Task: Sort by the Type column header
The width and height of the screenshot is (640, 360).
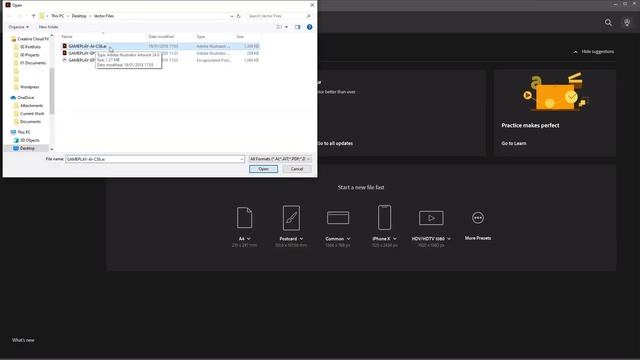Action: click(x=200, y=37)
